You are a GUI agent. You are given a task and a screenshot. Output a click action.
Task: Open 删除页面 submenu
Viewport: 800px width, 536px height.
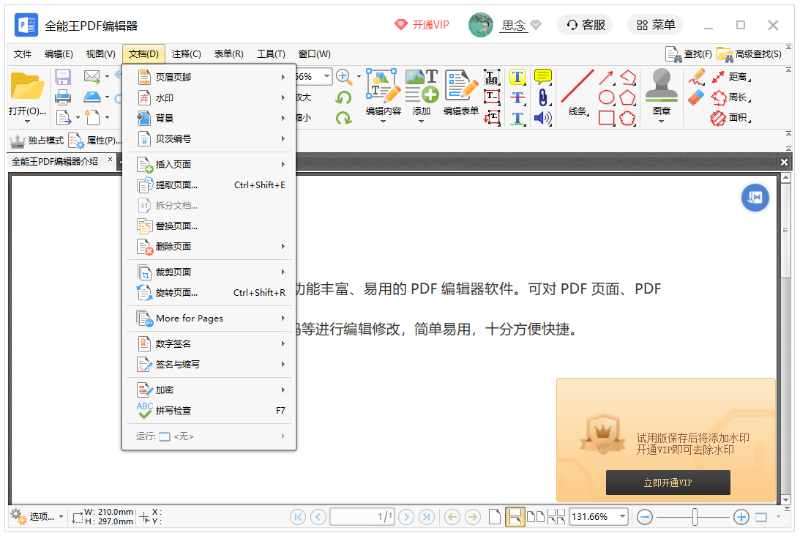coord(209,246)
